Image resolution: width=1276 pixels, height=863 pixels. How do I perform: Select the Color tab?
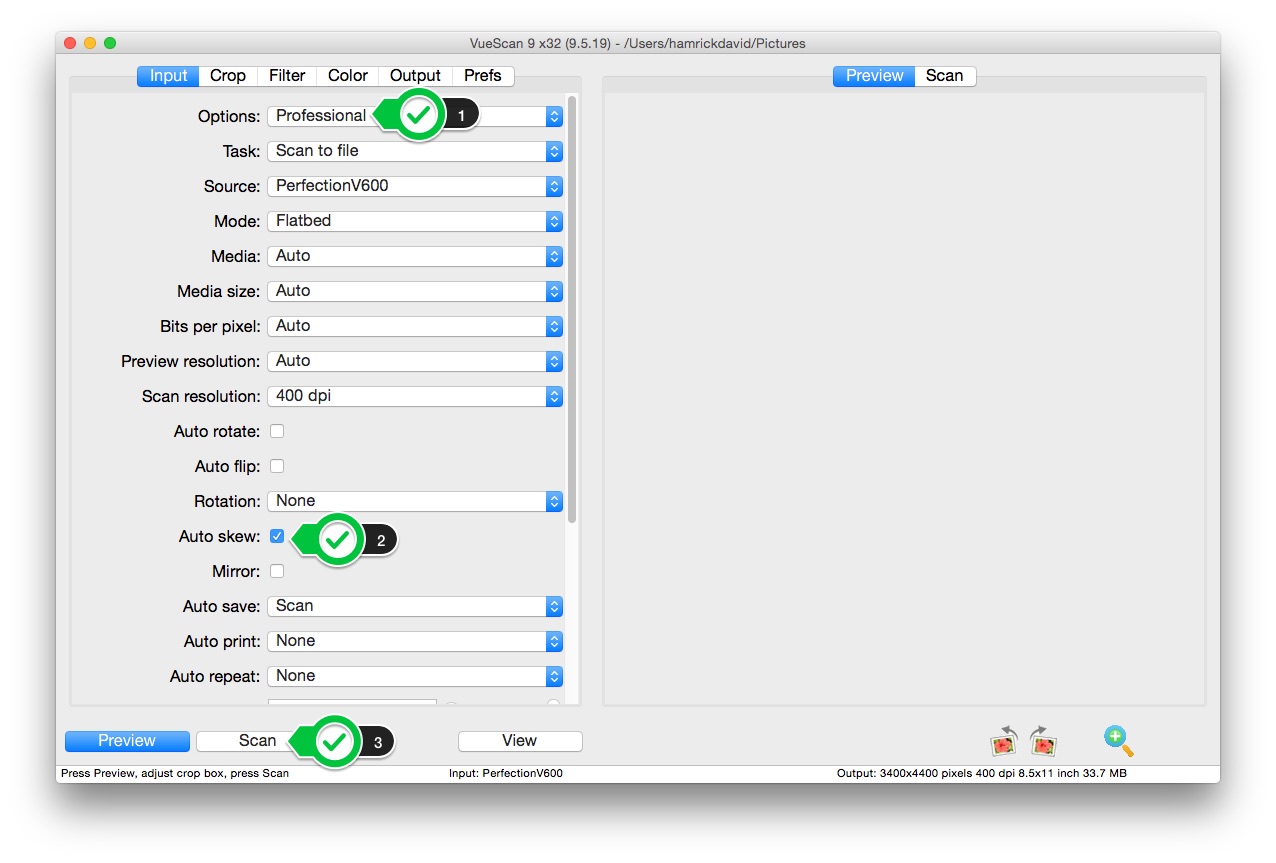point(348,76)
